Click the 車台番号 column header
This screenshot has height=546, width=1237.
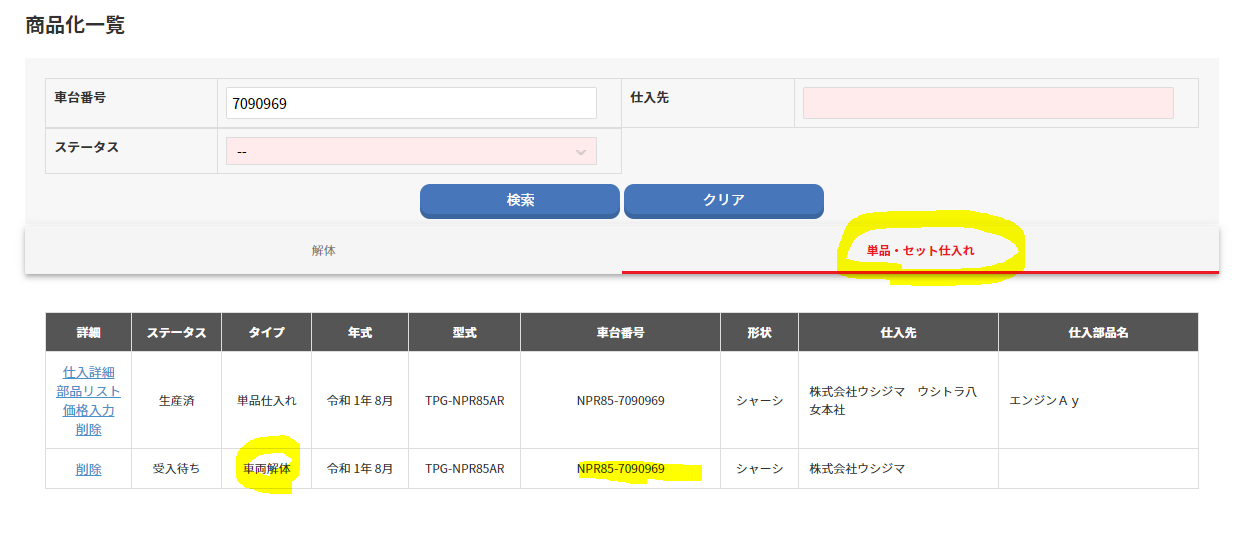pyautogui.click(x=620, y=332)
